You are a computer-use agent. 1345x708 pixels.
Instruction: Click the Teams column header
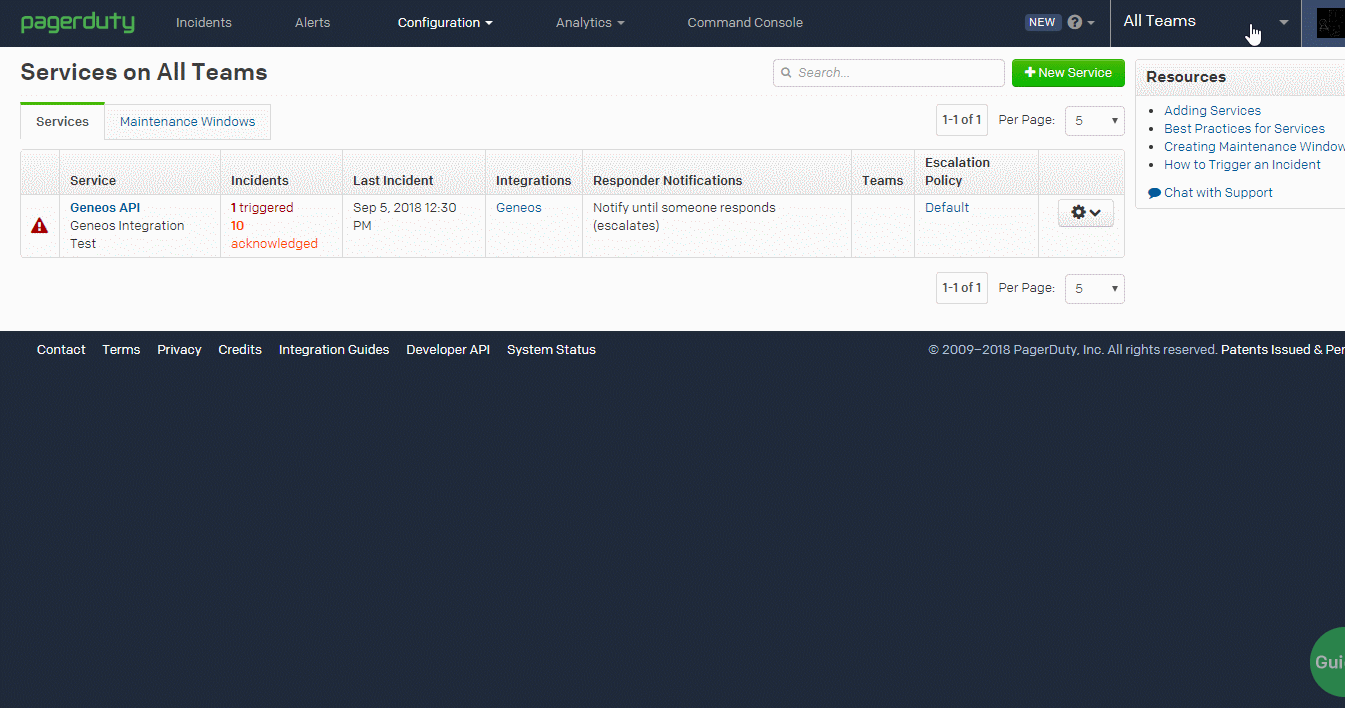(883, 181)
